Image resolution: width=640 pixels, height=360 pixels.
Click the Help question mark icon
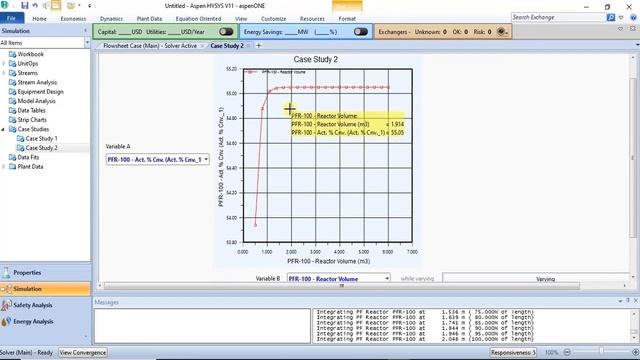point(633,18)
